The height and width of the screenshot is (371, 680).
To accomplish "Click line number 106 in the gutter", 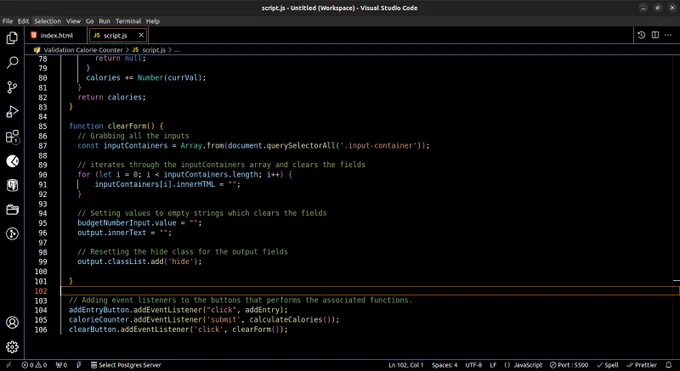I will coord(41,329).
